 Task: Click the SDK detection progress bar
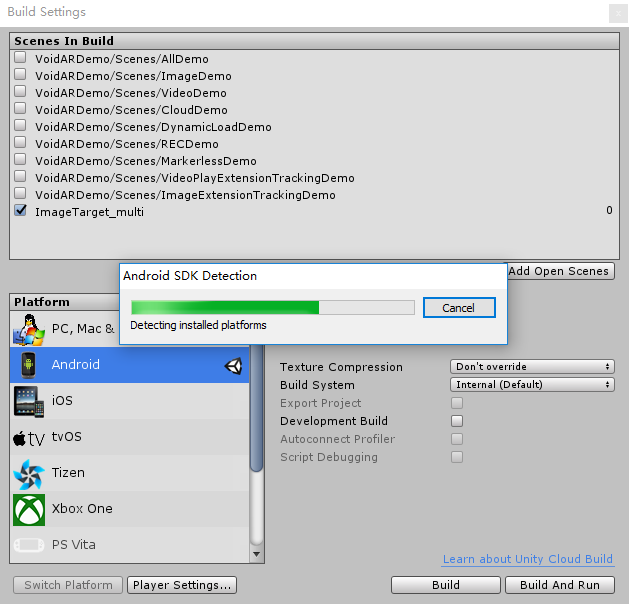point(273,308)
